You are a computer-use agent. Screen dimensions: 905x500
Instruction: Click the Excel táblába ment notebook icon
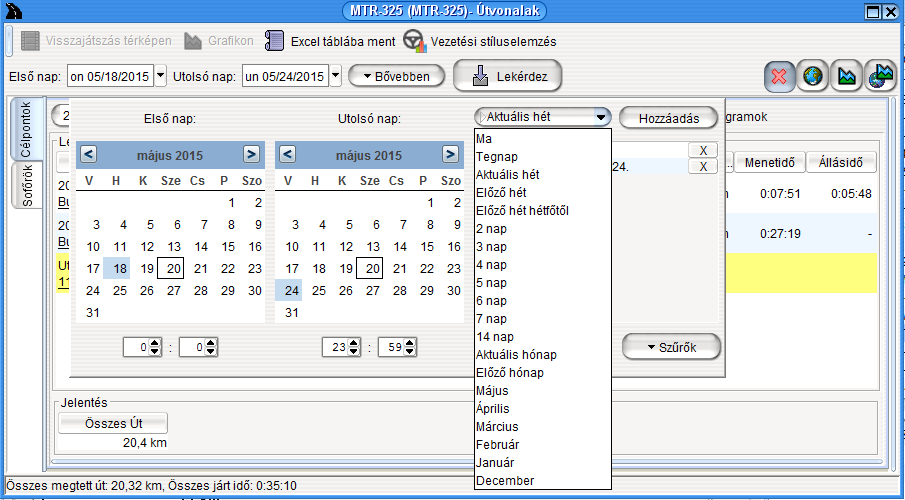pos(274,41)
